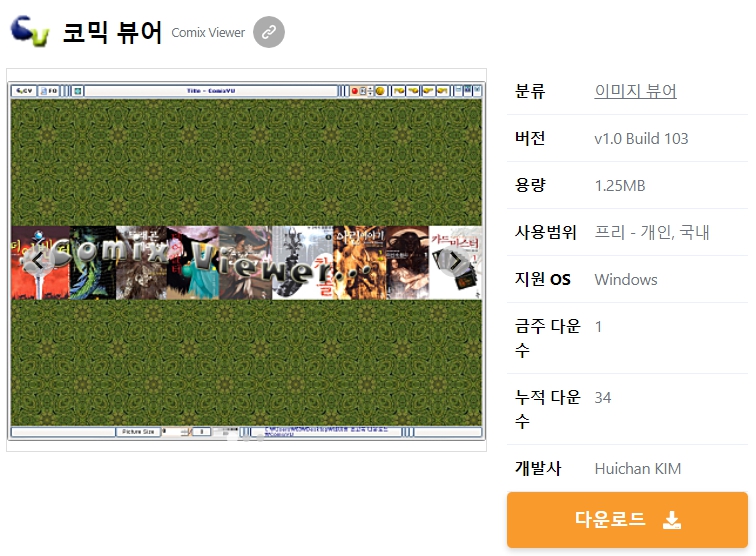Click the orange 다운로드 download button
This screenshot has height=556, width=756.
[x=627, y=519]
